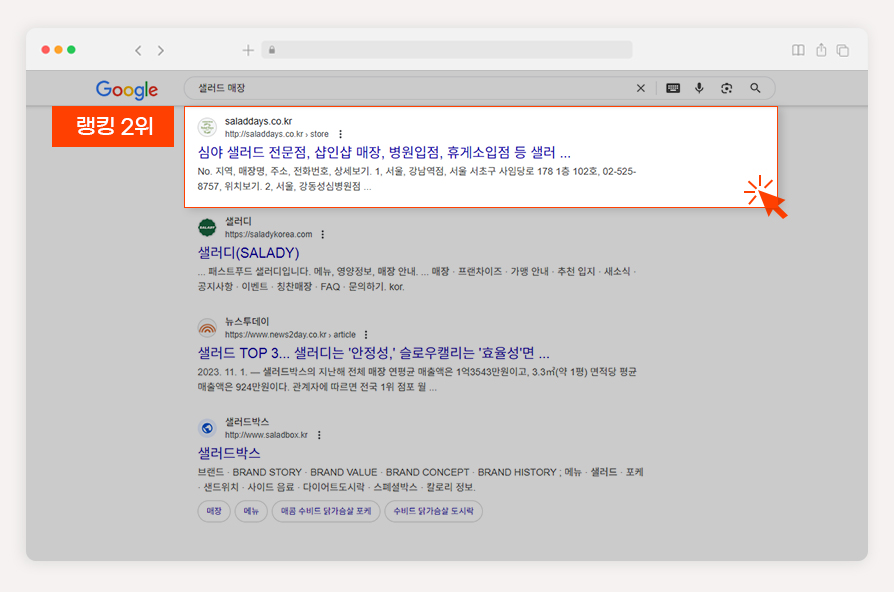Go forward using the browser forward arrow
Image resolution: width=894 pixels, height=592 pixels.
[x=161, y=50]
